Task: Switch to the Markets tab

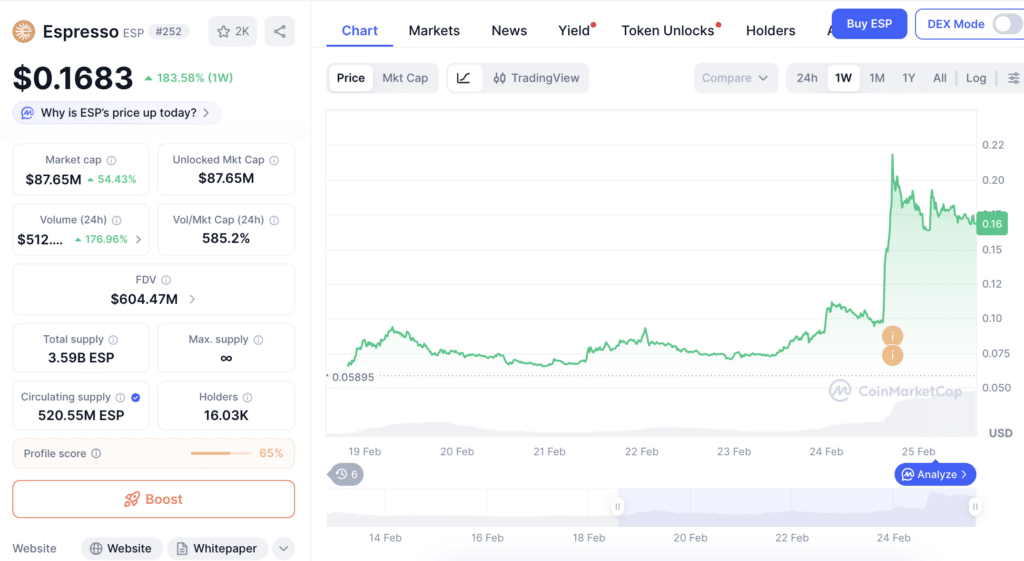Action: pyautogui.click(x=434, y=31)
